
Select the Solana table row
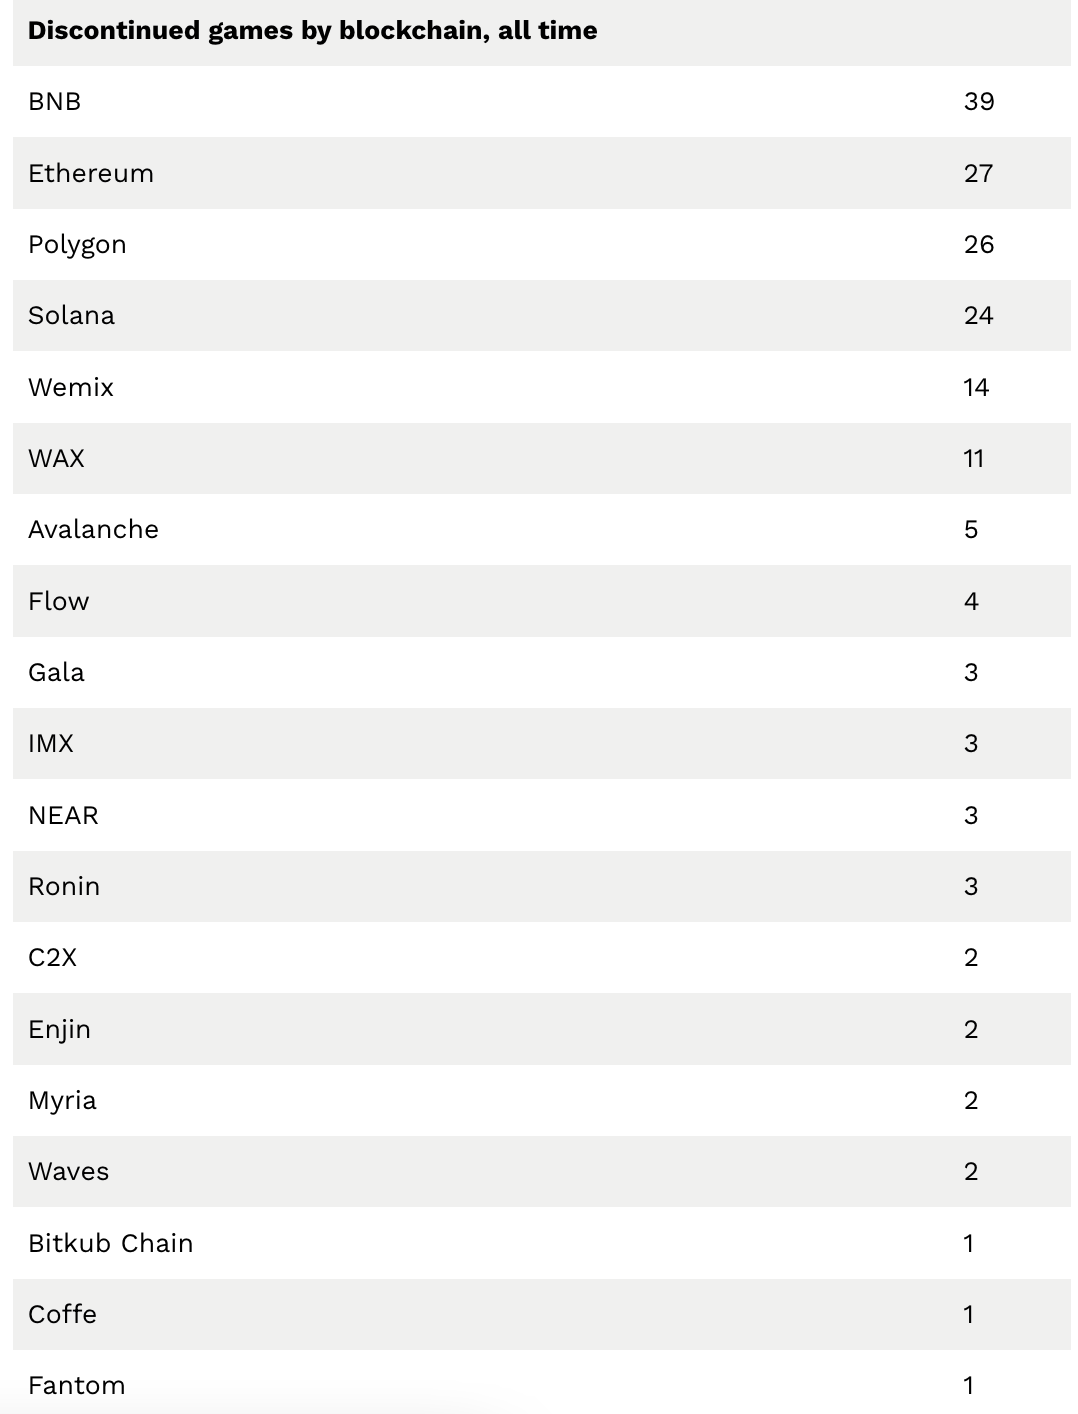point(541,315)
